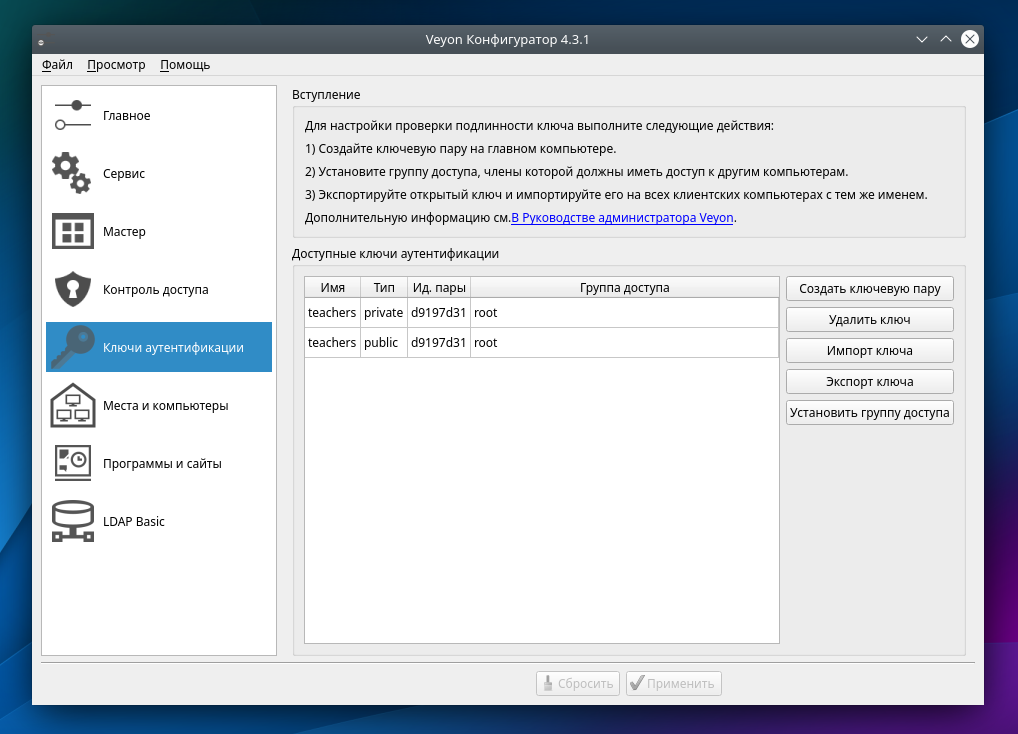Minimize the Veyon Конфигуратор window
The height and width of the screenshot is (734, 1018).
click(921, 40)
